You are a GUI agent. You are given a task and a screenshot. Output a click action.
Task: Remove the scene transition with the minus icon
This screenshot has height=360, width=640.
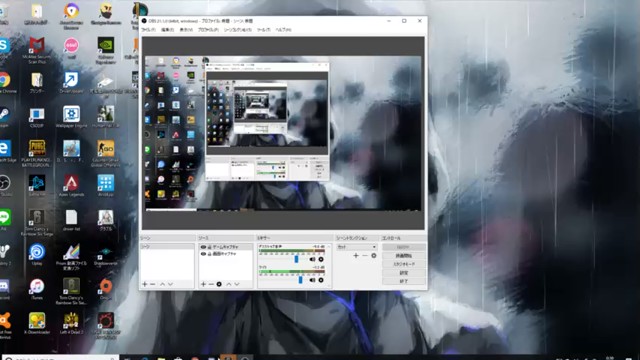click(365, 256)
